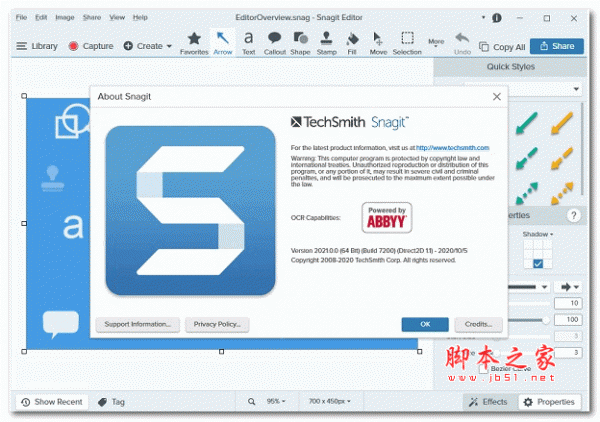Click the Quick Styles vertical scrollbar

click(582, 149)
